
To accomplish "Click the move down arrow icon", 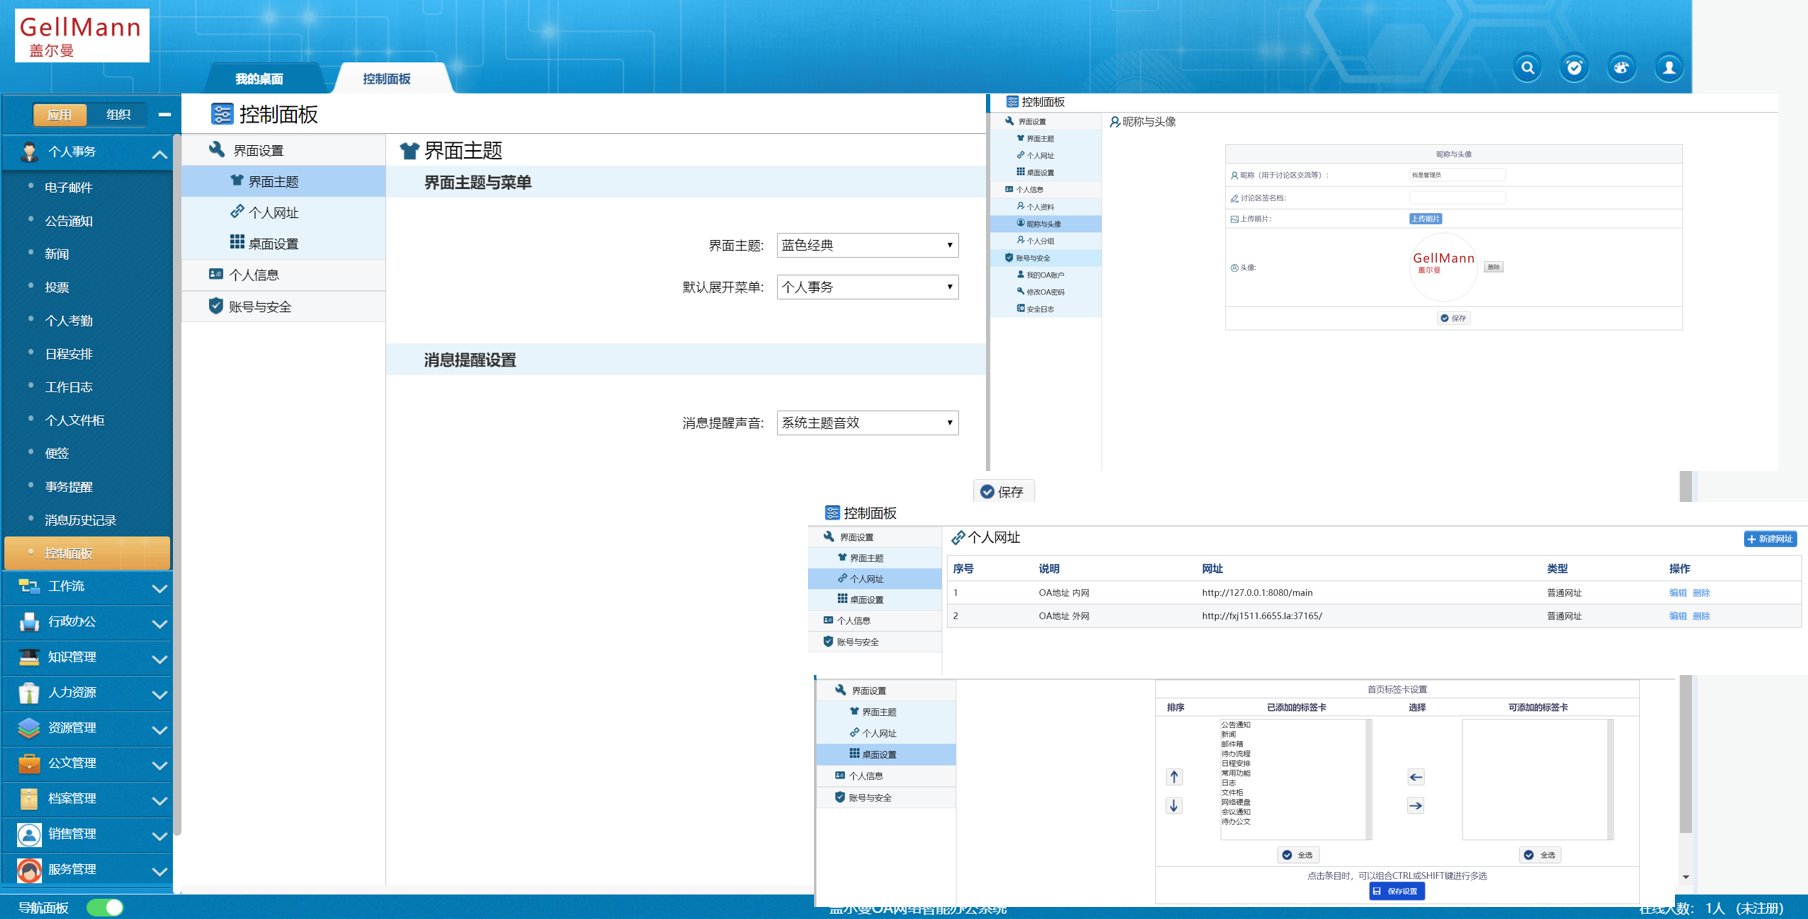I will tap(1174, 806).
